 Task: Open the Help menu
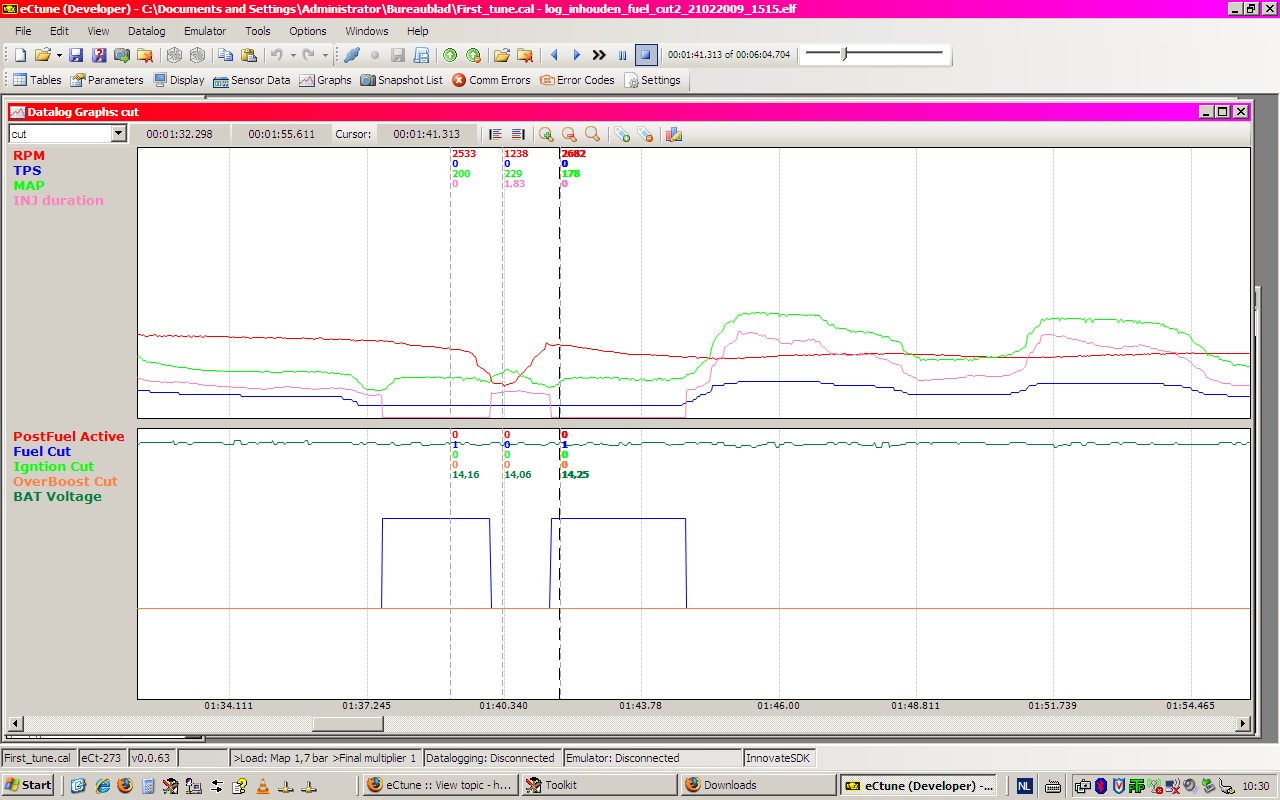(x=418, y=31)
